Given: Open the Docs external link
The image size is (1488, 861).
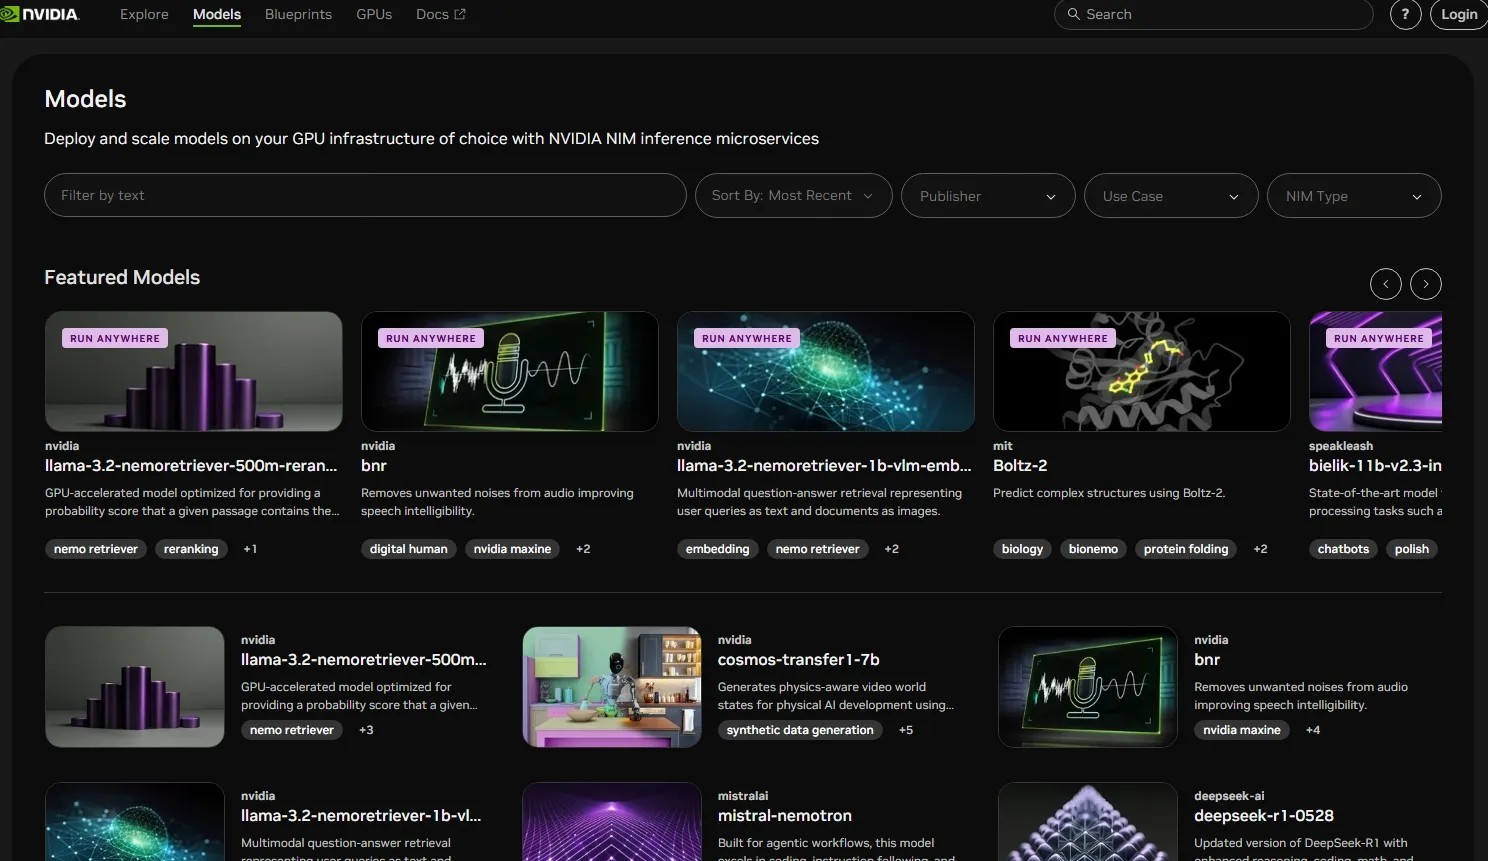Looking at the screenshot, I should pyautogui.click(x=441, y=14).
